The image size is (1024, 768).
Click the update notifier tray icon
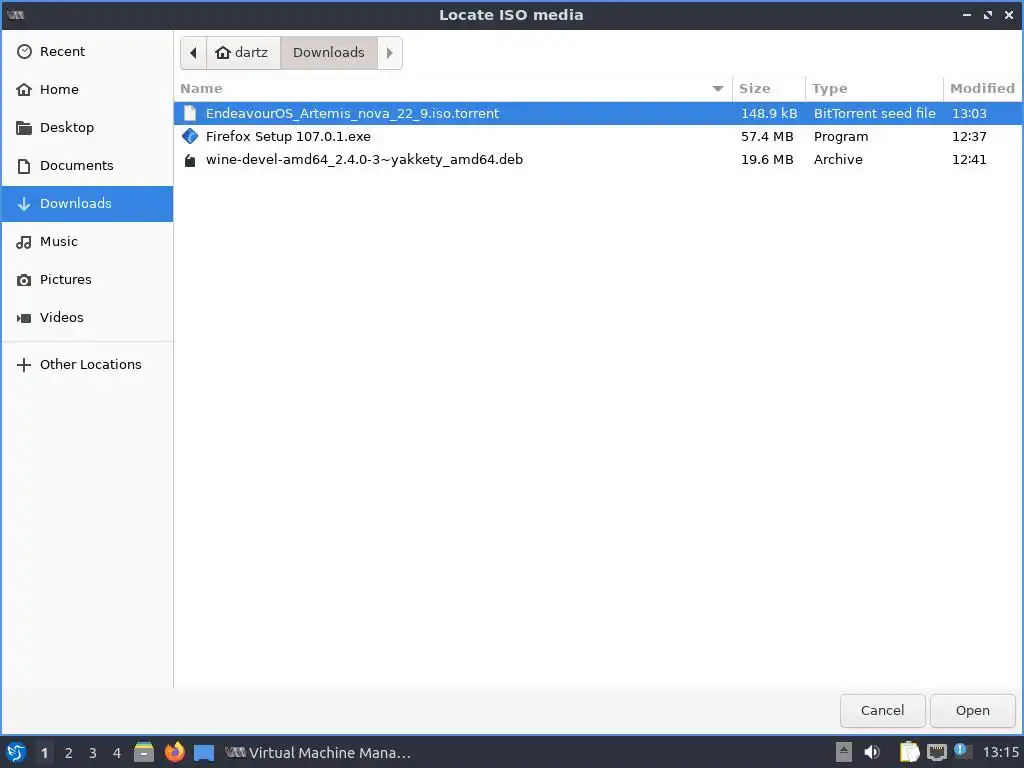pos(961,750)
